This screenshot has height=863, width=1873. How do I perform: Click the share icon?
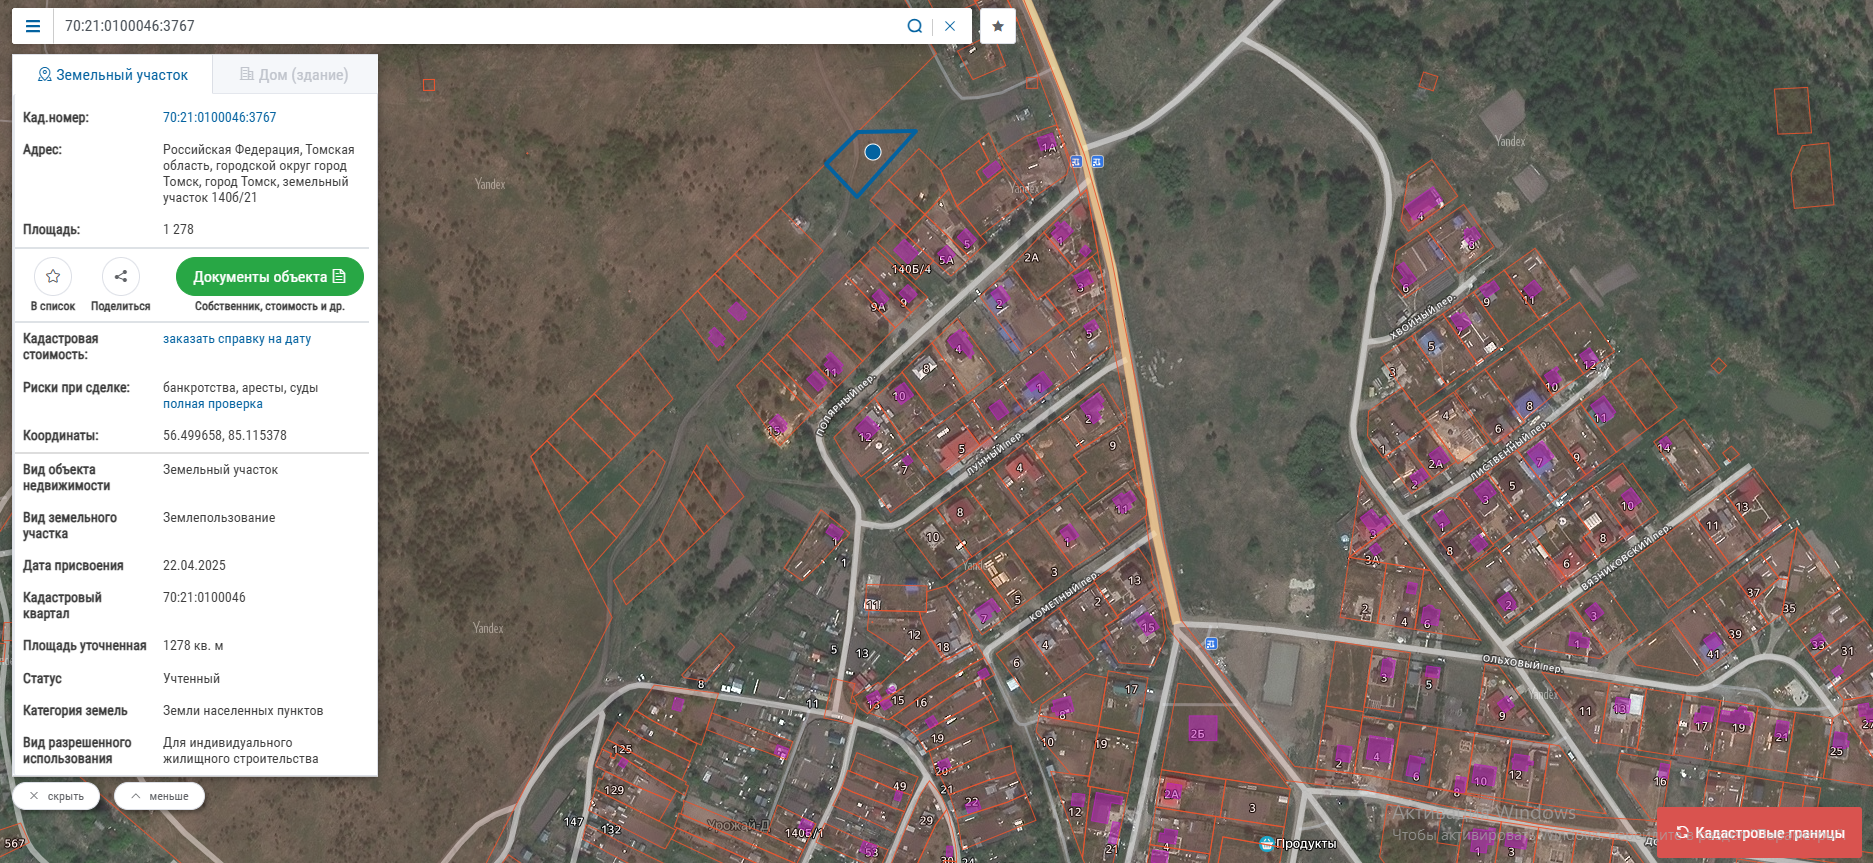coord(121,277)
